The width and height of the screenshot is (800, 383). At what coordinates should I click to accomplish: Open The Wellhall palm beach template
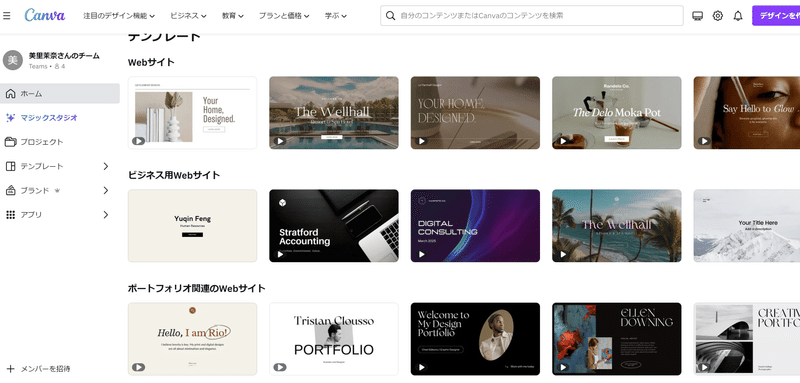tap(616, 226)
